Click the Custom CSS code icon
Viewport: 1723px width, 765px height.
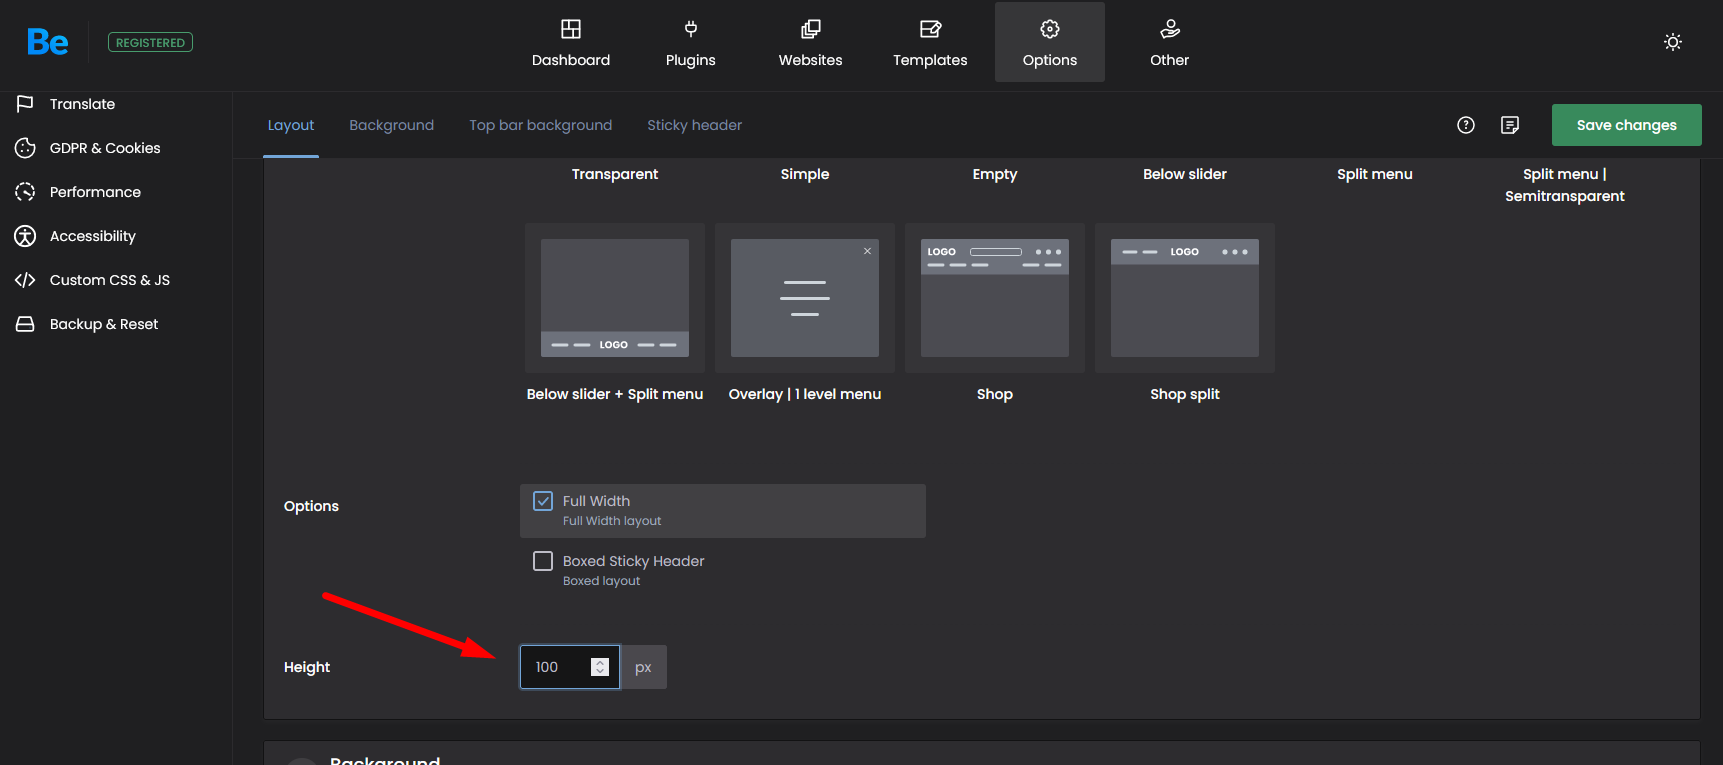(25, 280)
